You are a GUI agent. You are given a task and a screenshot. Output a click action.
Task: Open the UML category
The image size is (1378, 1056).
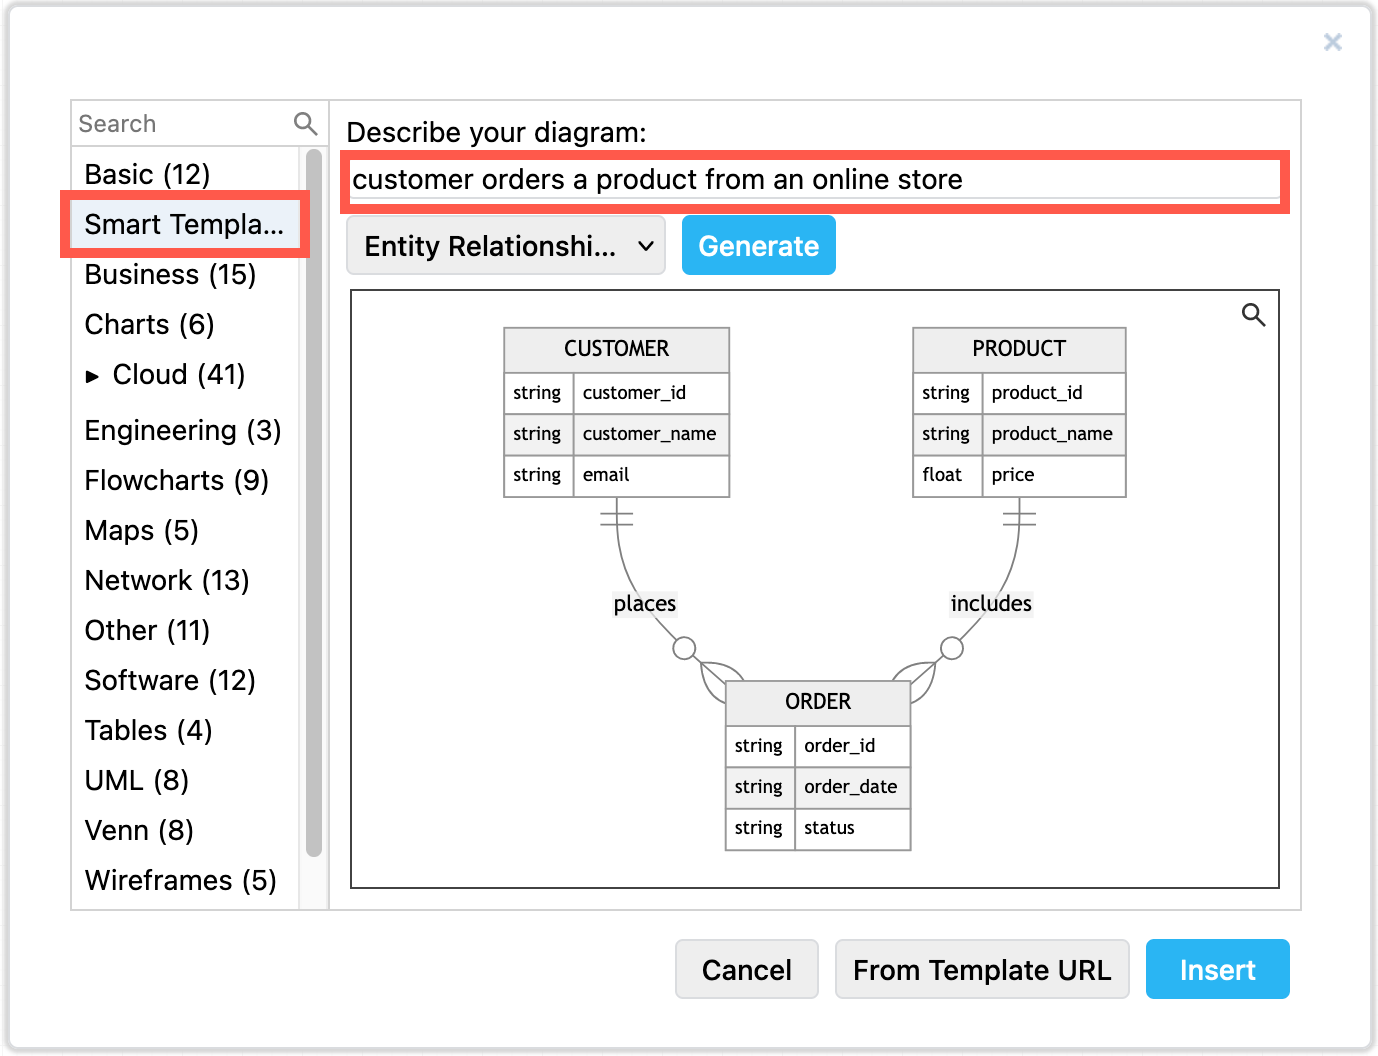(135, 780)
